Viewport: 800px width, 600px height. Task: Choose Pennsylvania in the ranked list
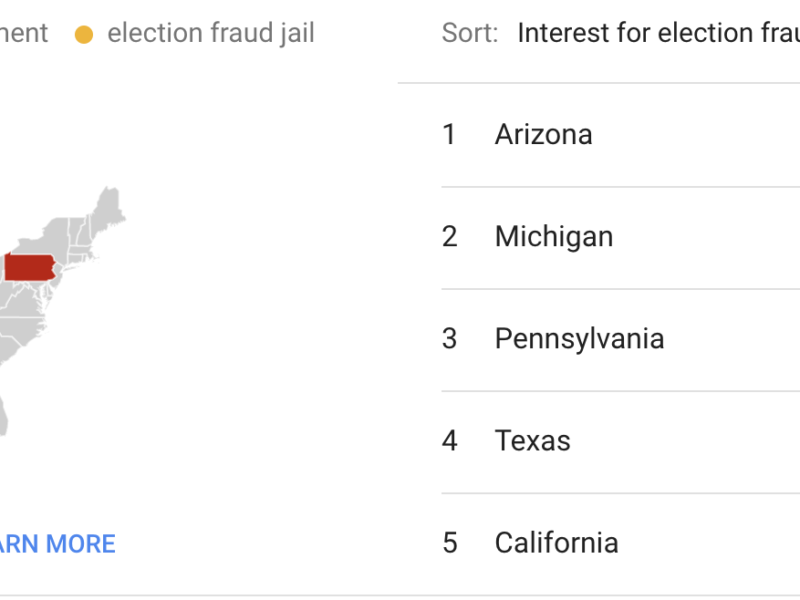click(x=579, y=339)
